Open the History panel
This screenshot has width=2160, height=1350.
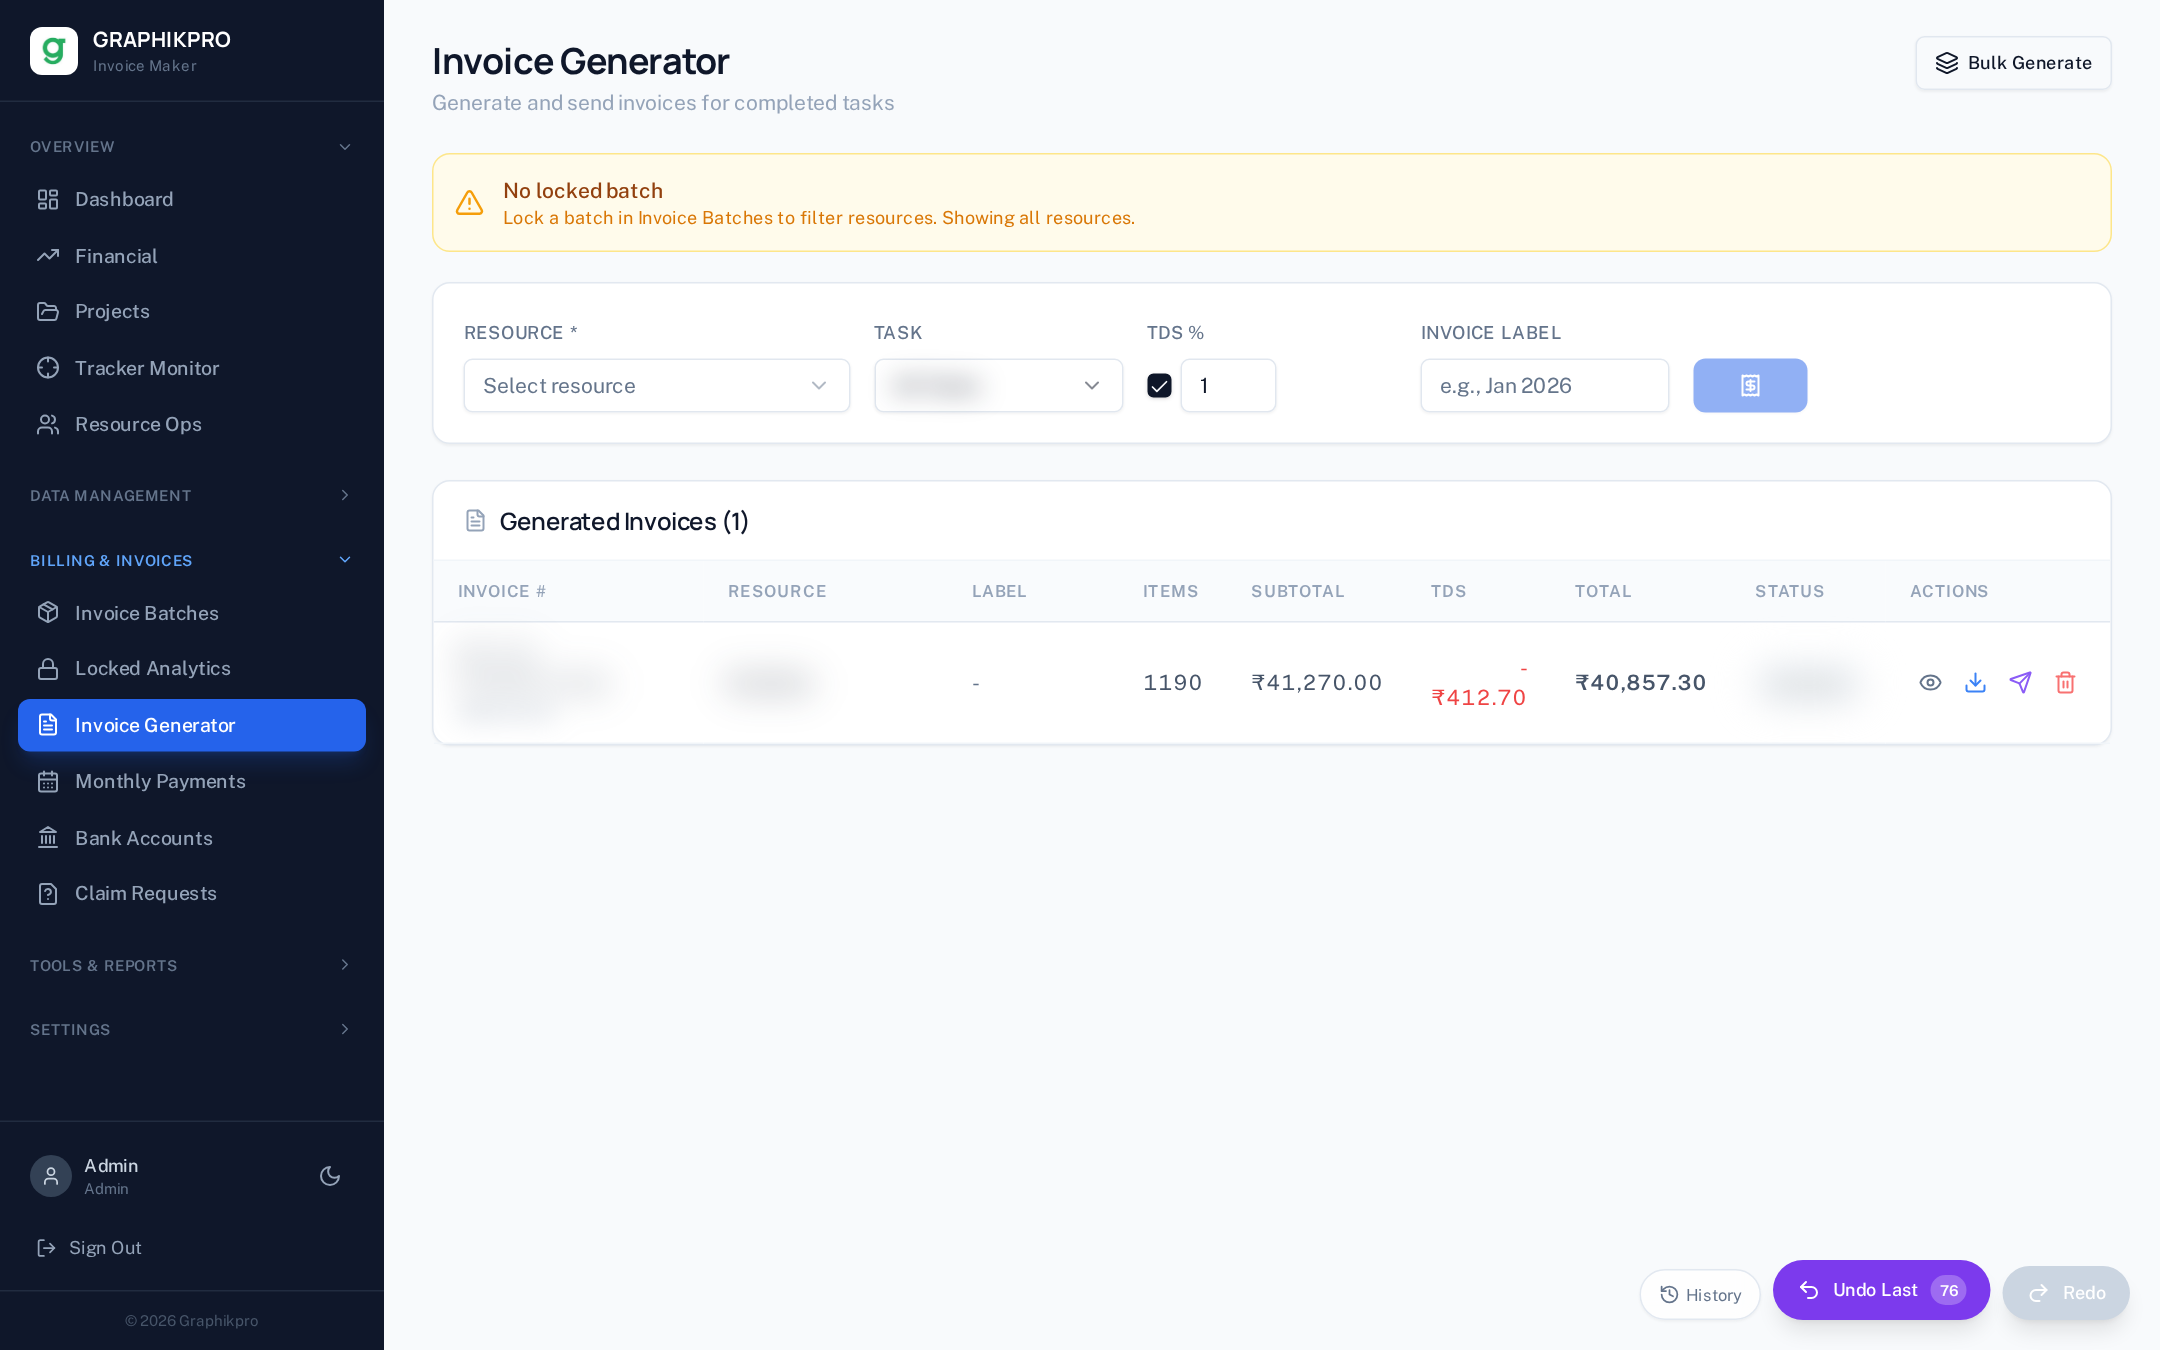point(1700,1295)
